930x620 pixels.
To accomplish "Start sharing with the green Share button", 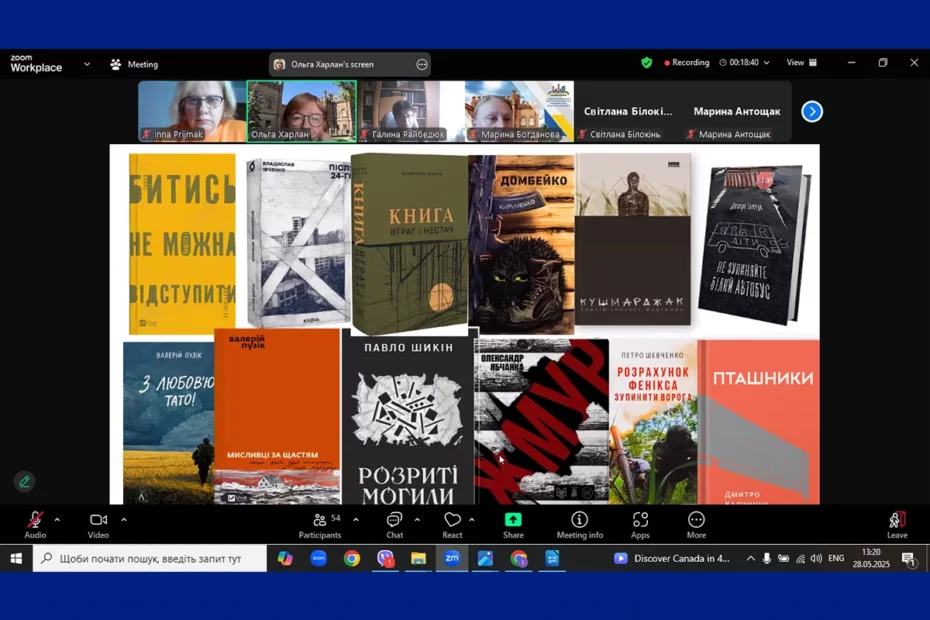I will [513, 525].
